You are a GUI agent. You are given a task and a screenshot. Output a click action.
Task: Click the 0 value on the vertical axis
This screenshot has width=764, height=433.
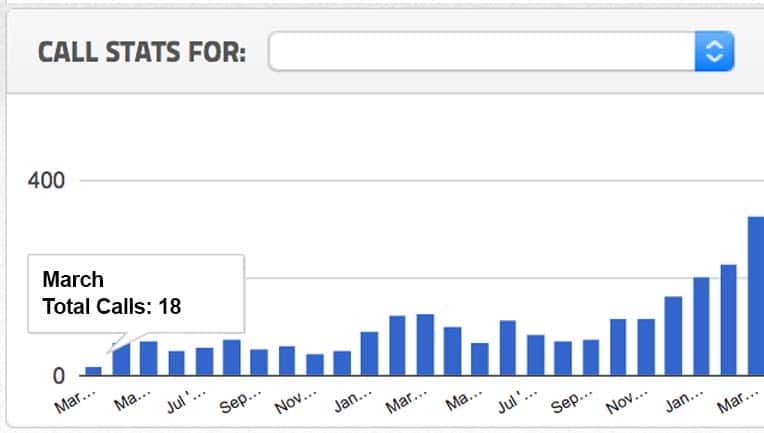click(58, 376)
